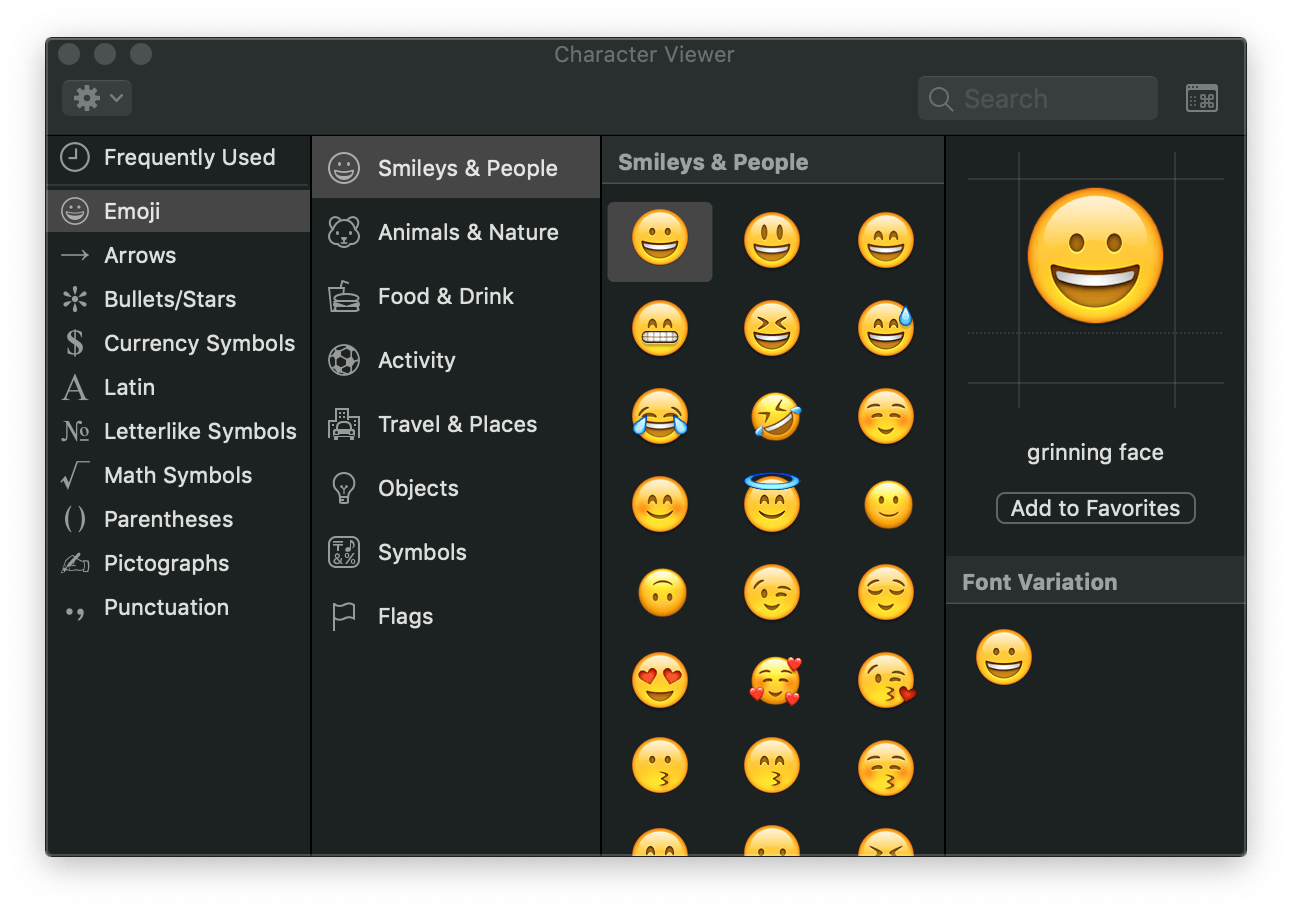Select the Activity category icon
This screenshot has height=910, width=1292.
tap(344, 360)
